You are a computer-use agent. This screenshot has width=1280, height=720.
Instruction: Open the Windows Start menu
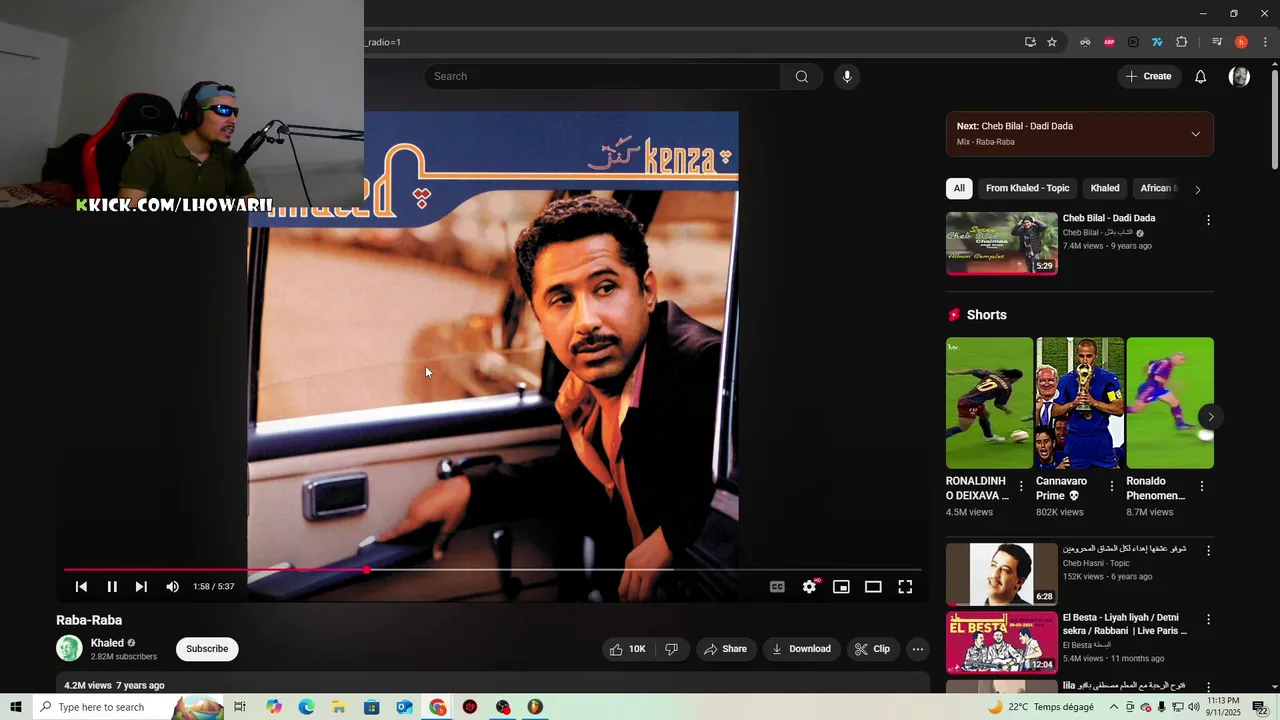[16, 707]
